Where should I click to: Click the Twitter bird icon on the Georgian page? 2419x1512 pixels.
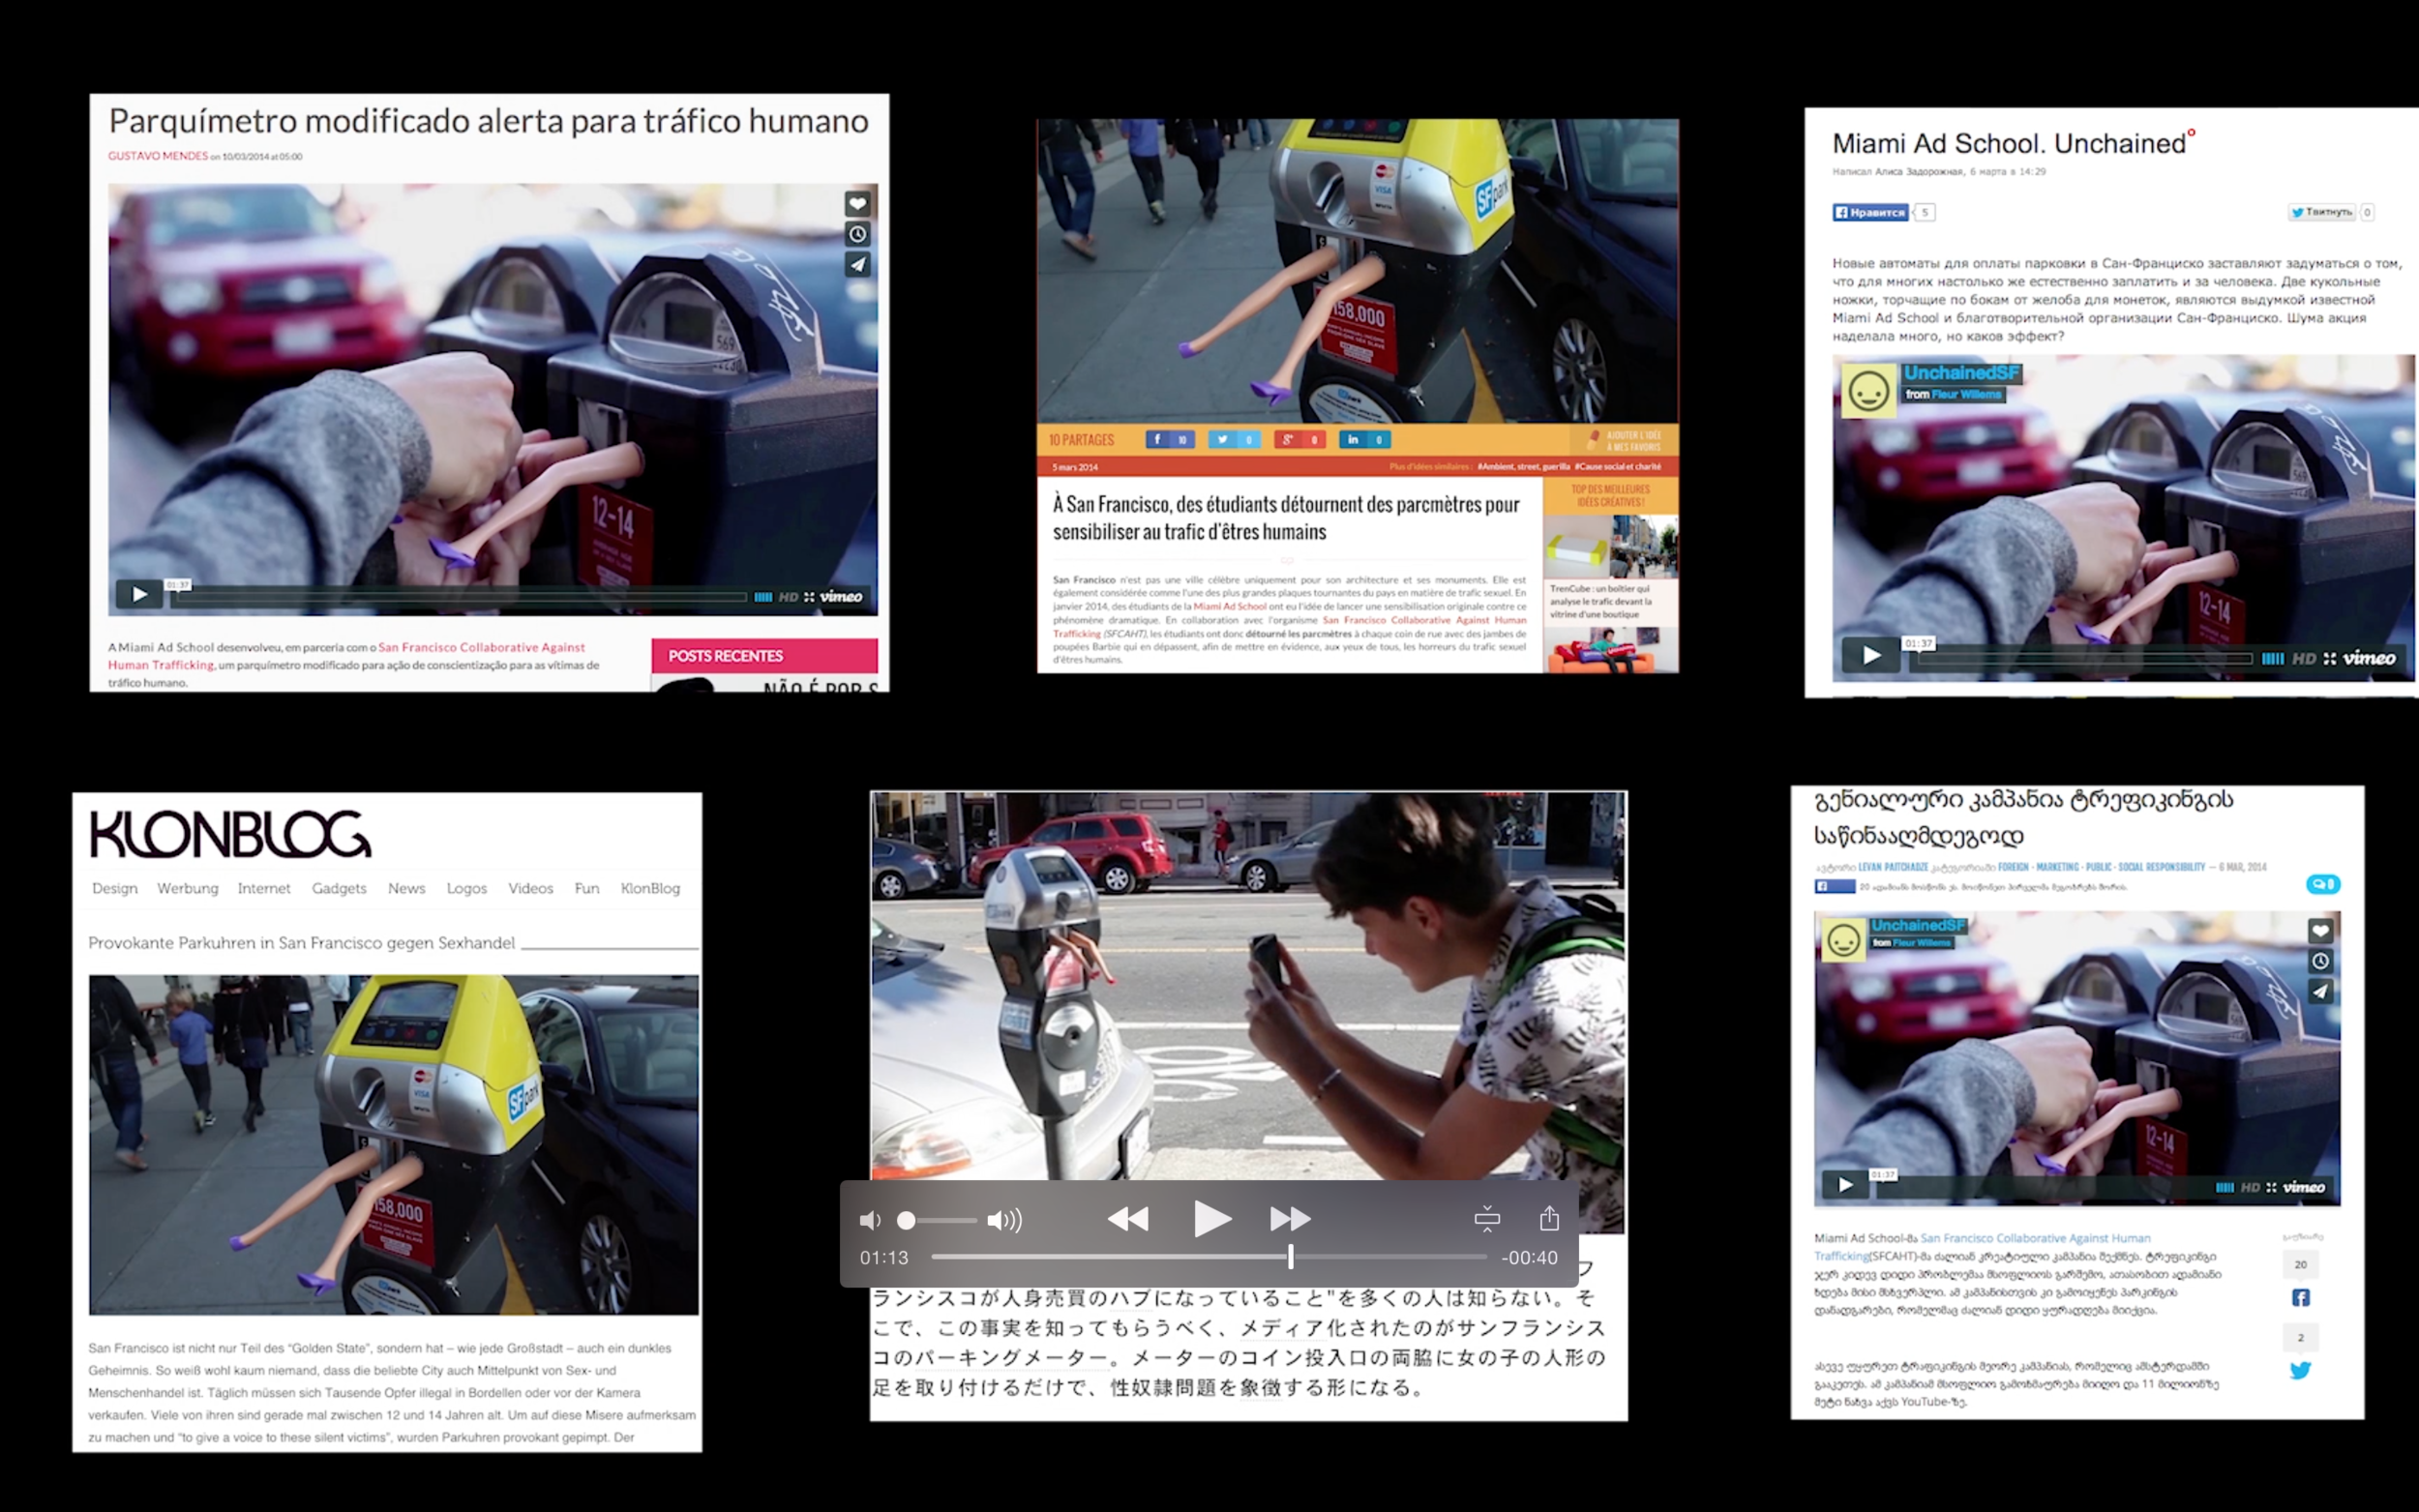pos(2301,1370)
